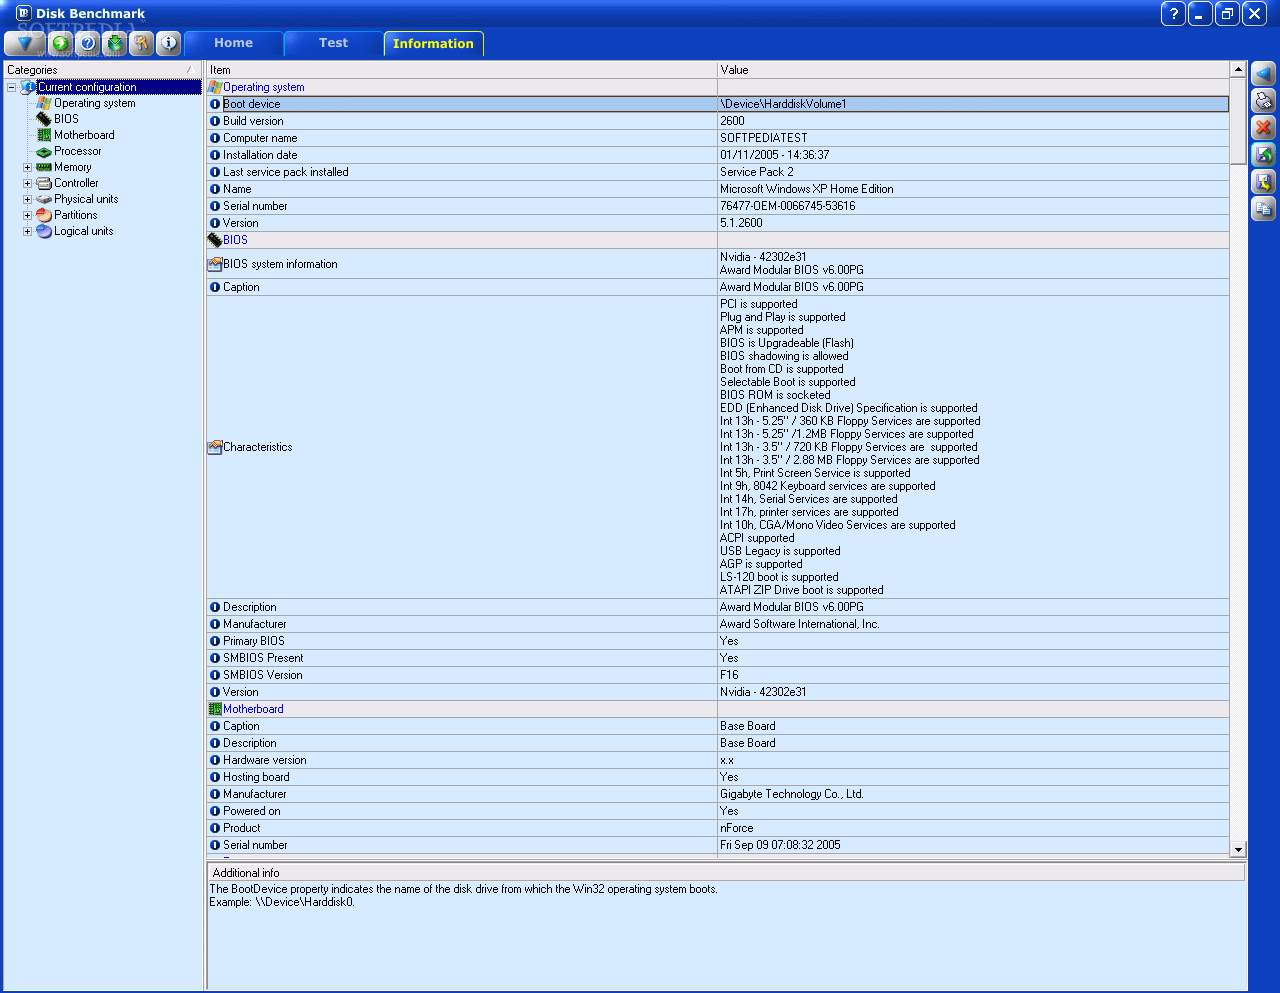Screen dimensions: 1280x993
Task: Select the Powered on row
Action: [x=717, y=811]
